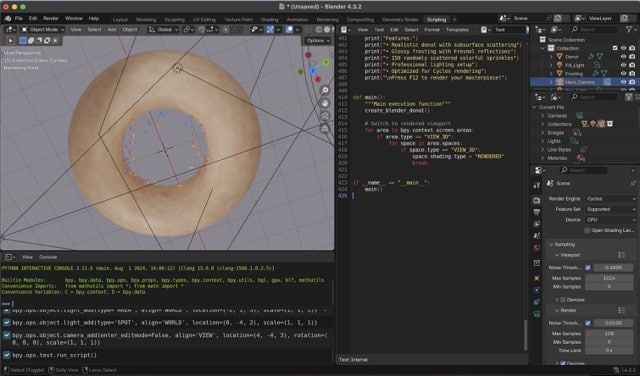Open the Python console editor type icon

(x=10, y=257)
